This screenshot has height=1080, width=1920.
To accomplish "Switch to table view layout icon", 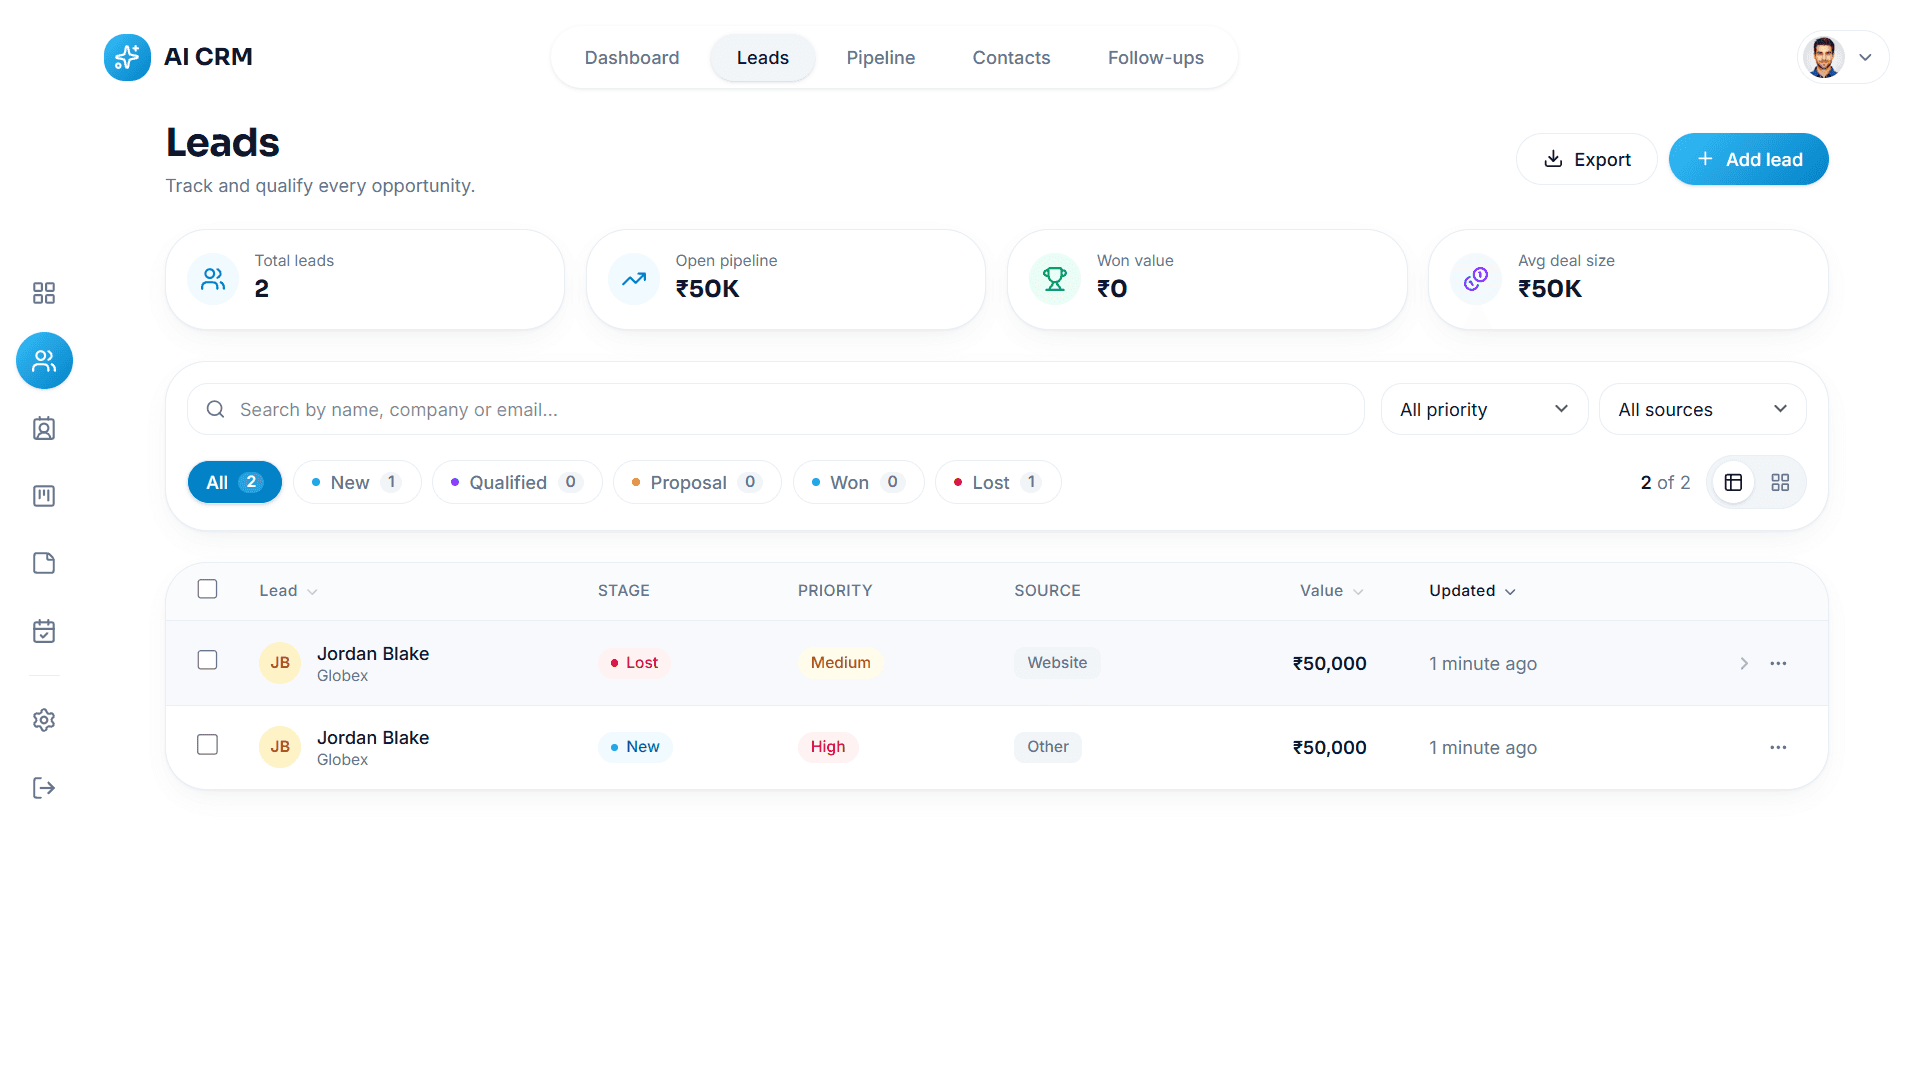I will (x=1733, y=482).
